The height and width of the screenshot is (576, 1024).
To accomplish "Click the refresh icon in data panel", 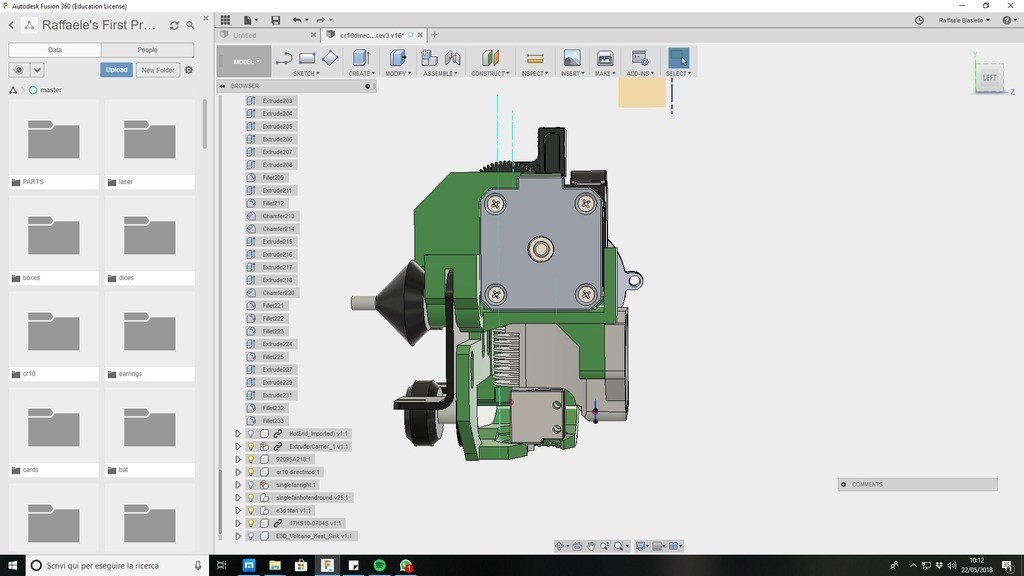I will (174, 25).
